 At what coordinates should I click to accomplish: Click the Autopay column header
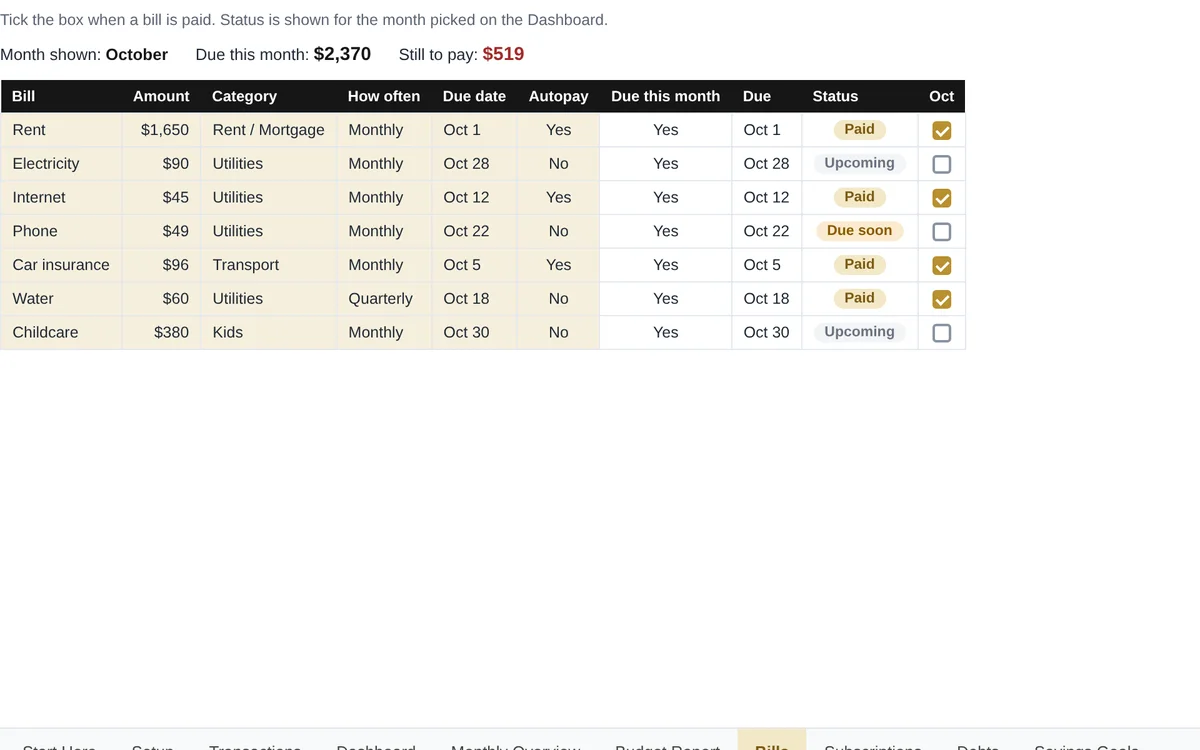tap(558, 96)
